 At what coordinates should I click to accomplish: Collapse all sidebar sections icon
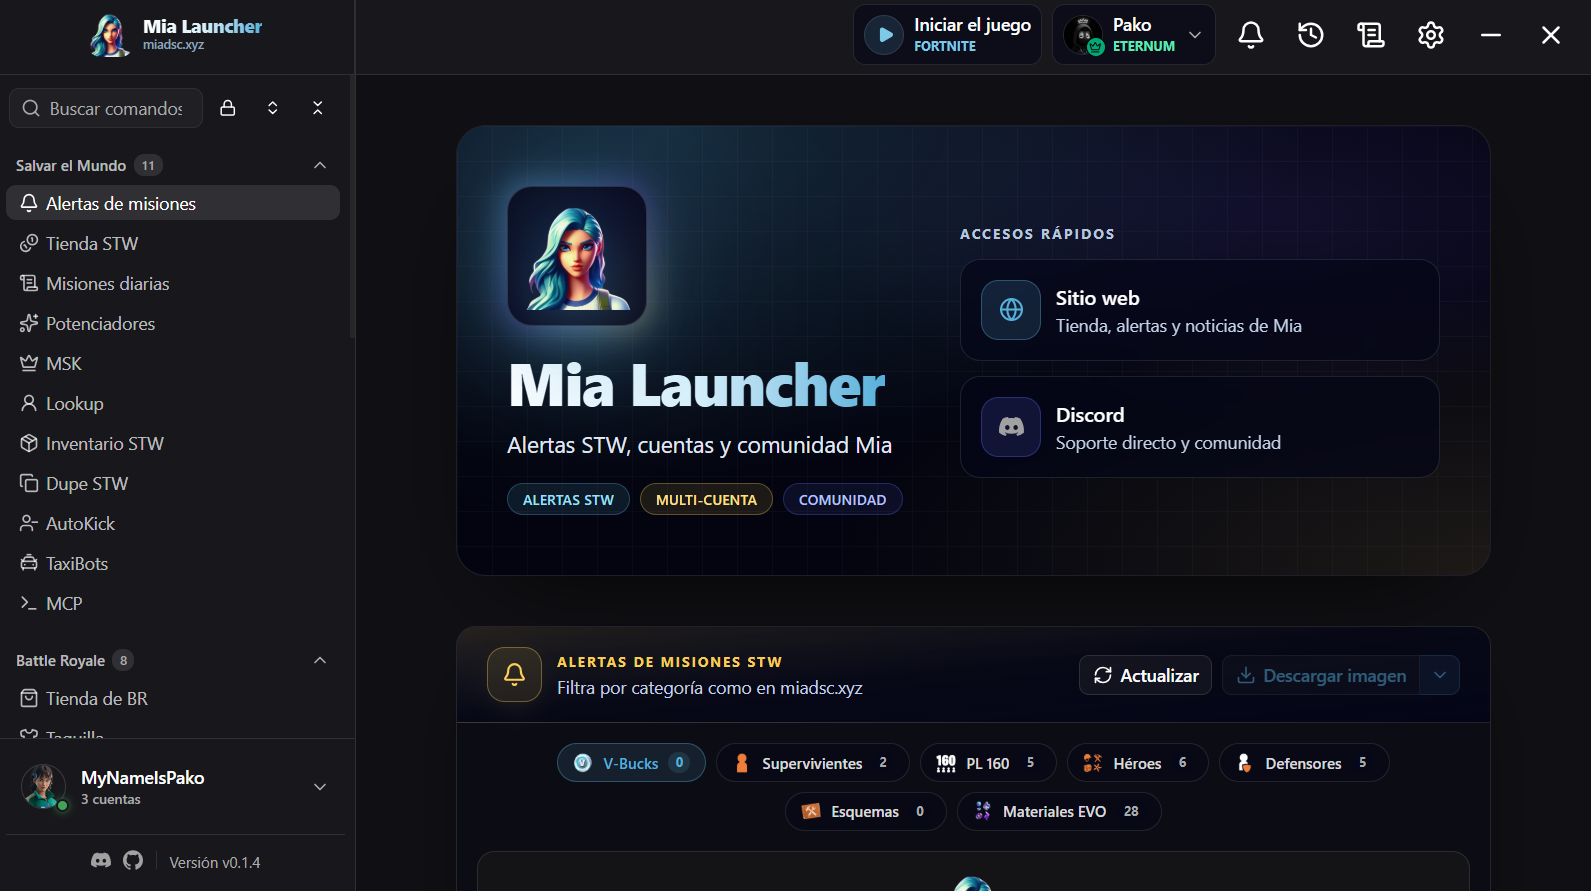coord(318,108)
